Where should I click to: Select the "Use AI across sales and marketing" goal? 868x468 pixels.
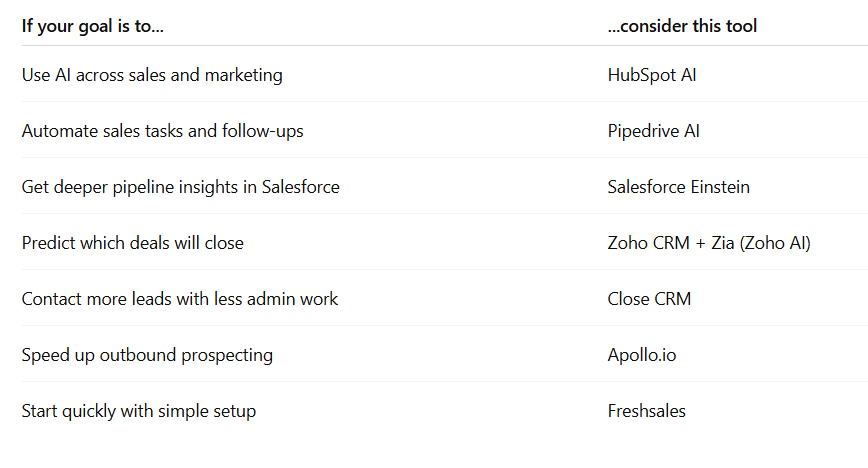click(152, 75)
